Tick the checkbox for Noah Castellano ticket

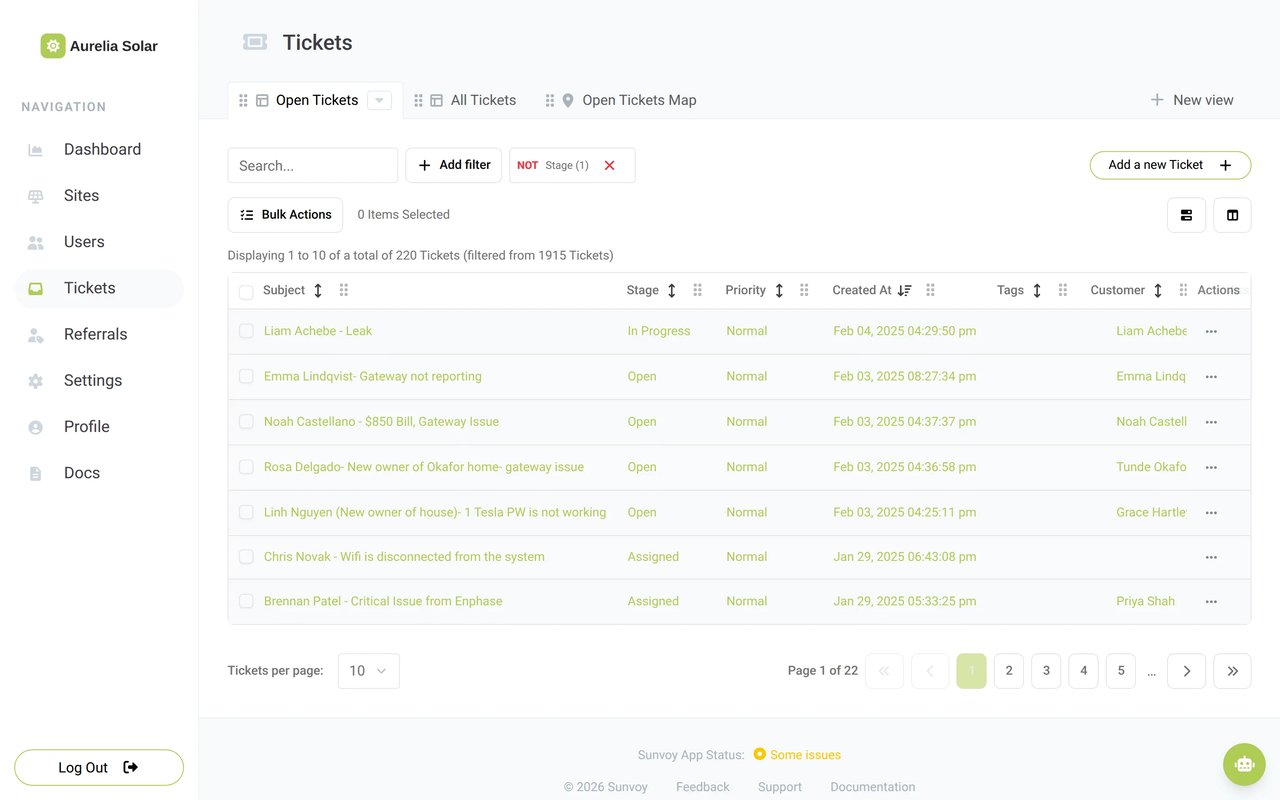[x=246, y=422]
